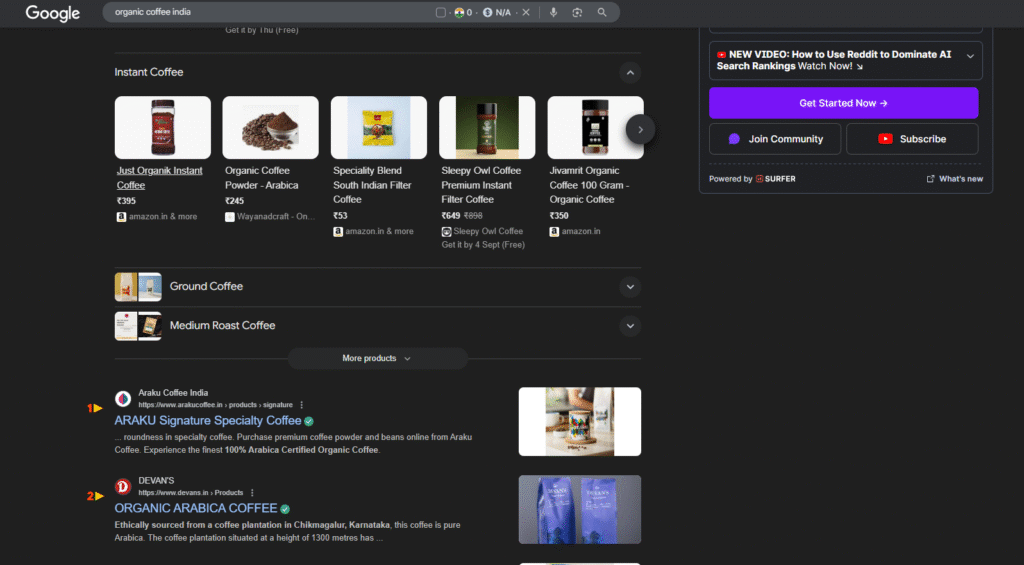Screen dimensions: 1024x565
Task: Click Wayanadcraft seller label
Action: pyautogui.click(x=270, y=217)
